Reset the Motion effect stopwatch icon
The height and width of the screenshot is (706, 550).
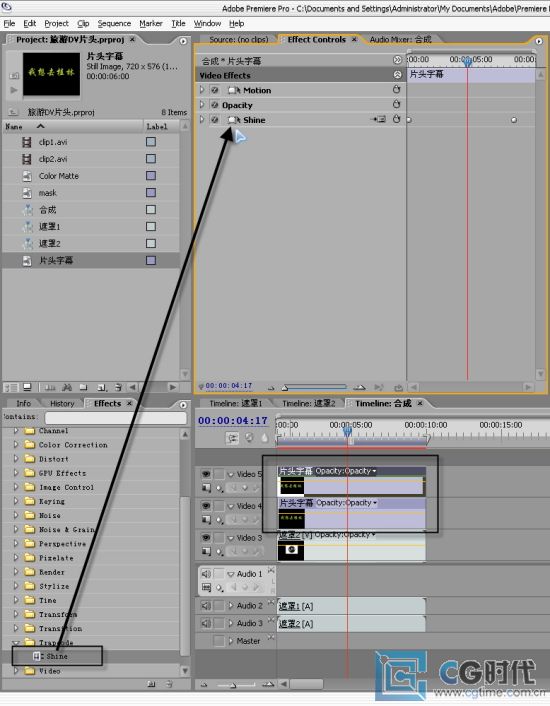(397, 90)
